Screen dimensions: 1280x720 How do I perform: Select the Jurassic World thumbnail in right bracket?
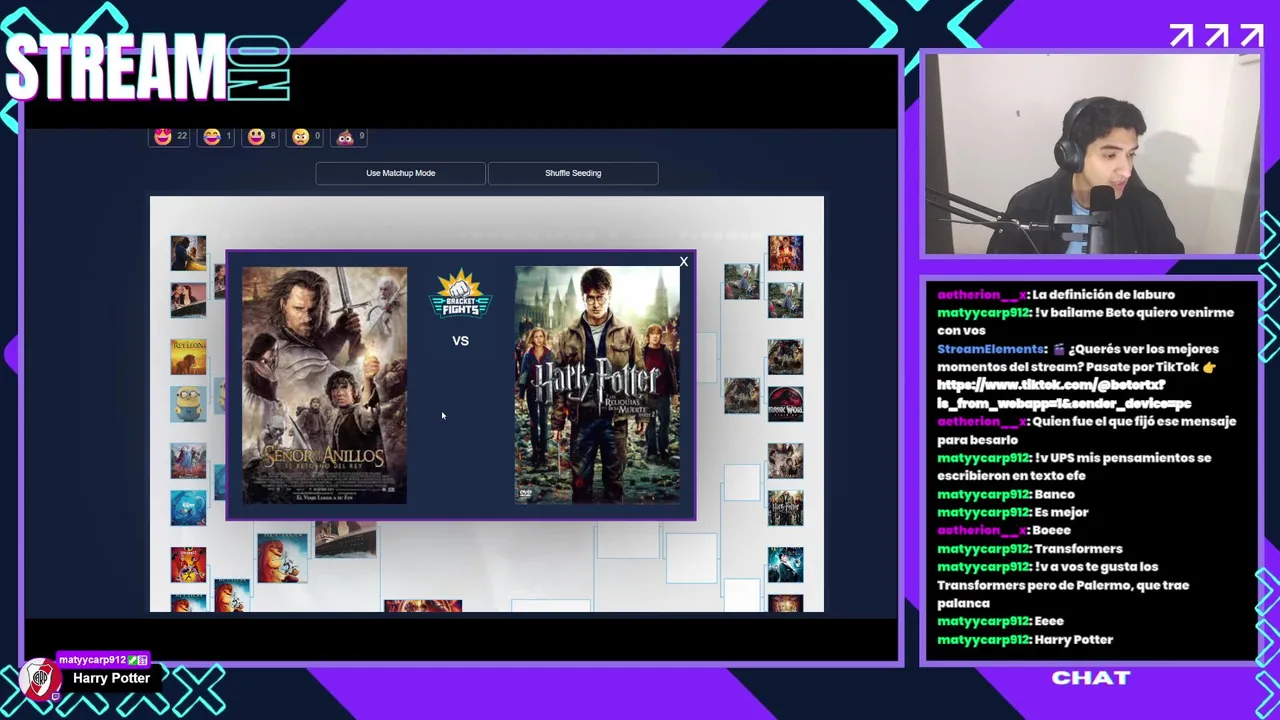(785, 405)
